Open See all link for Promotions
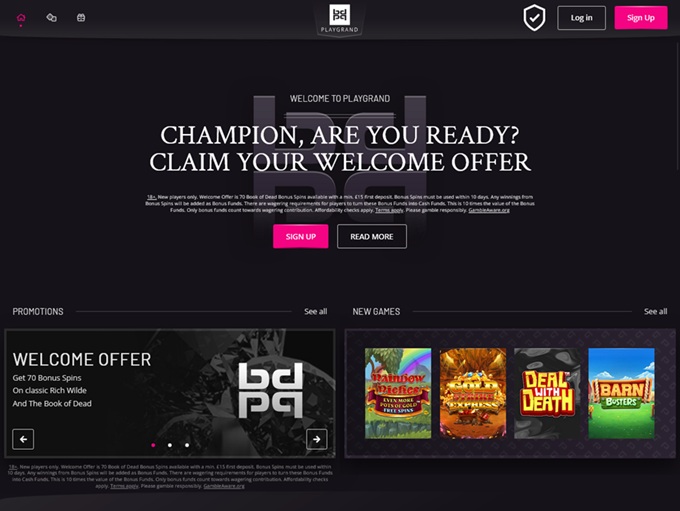Image resolution: width=680 pixels, height=511 pixels. 315,311
